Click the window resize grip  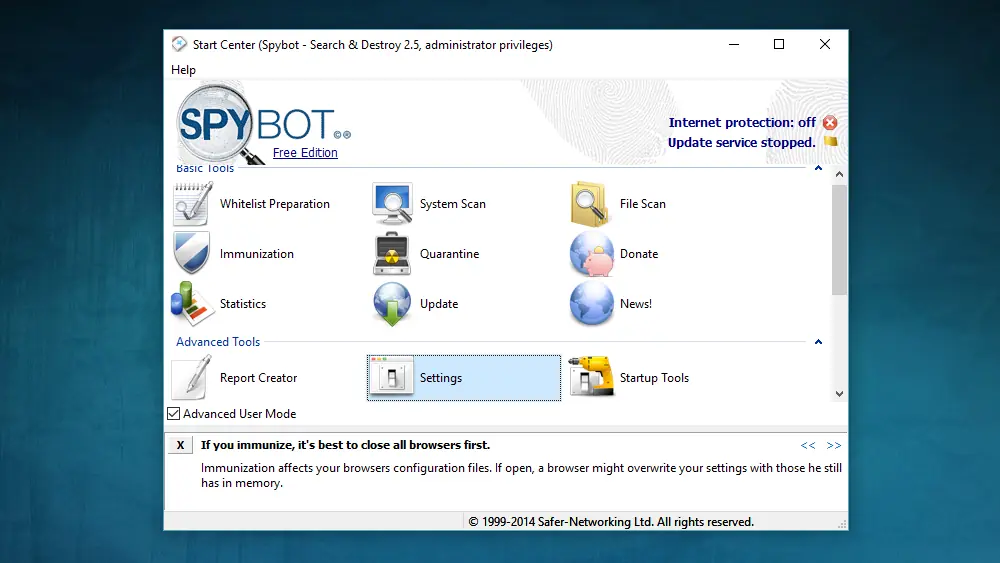(x=842, y=524)
